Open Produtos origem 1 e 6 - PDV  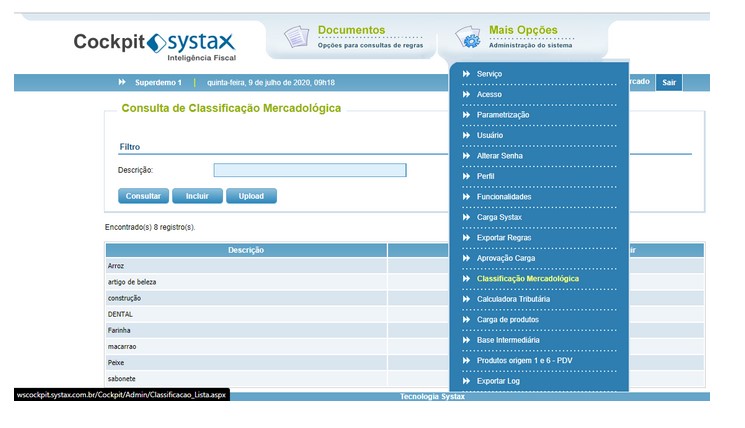(525, 360)
